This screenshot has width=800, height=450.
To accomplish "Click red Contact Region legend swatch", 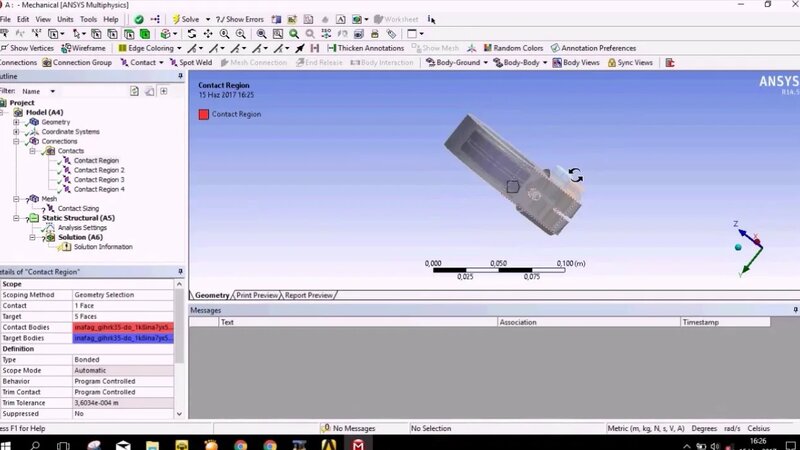I will point(204,114).
